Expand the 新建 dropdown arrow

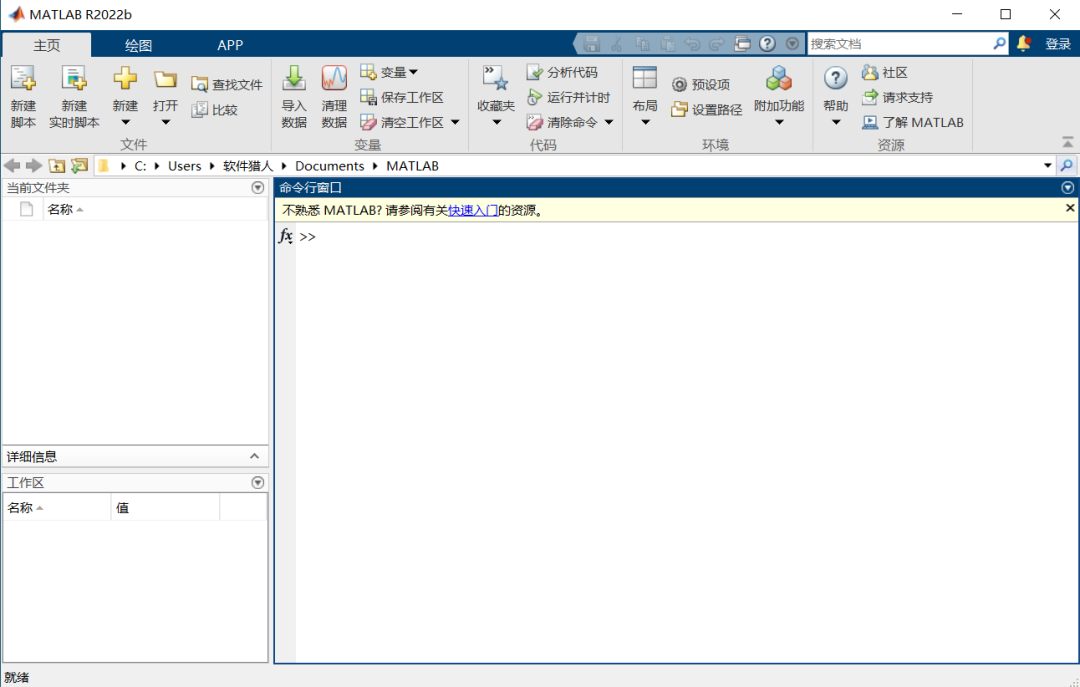[x=125, y=123]
